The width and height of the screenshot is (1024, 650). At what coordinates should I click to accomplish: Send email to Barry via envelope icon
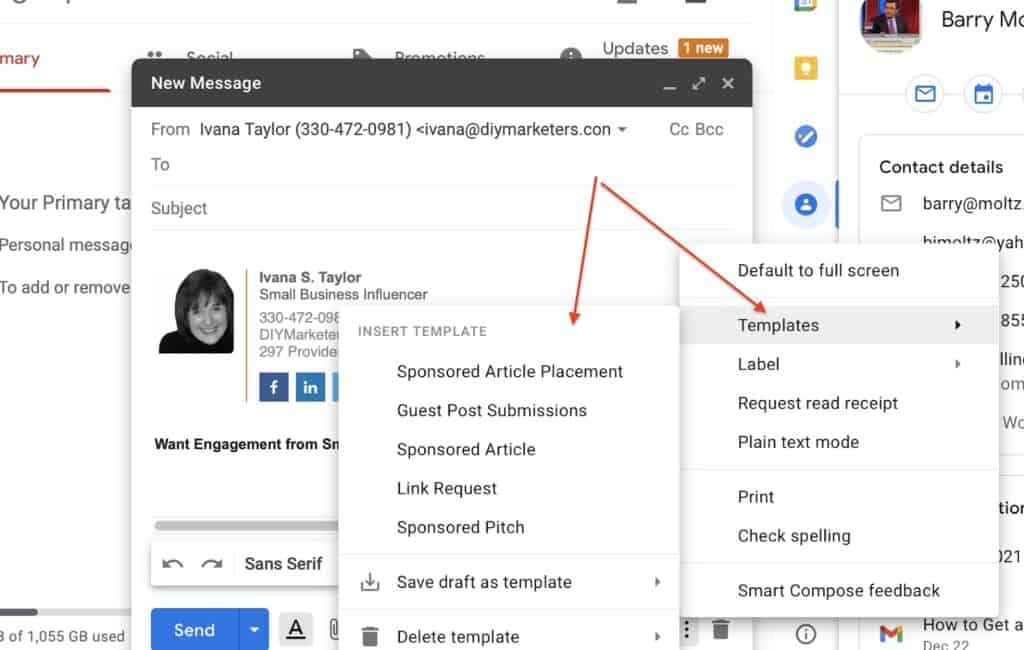coord(925,94)
